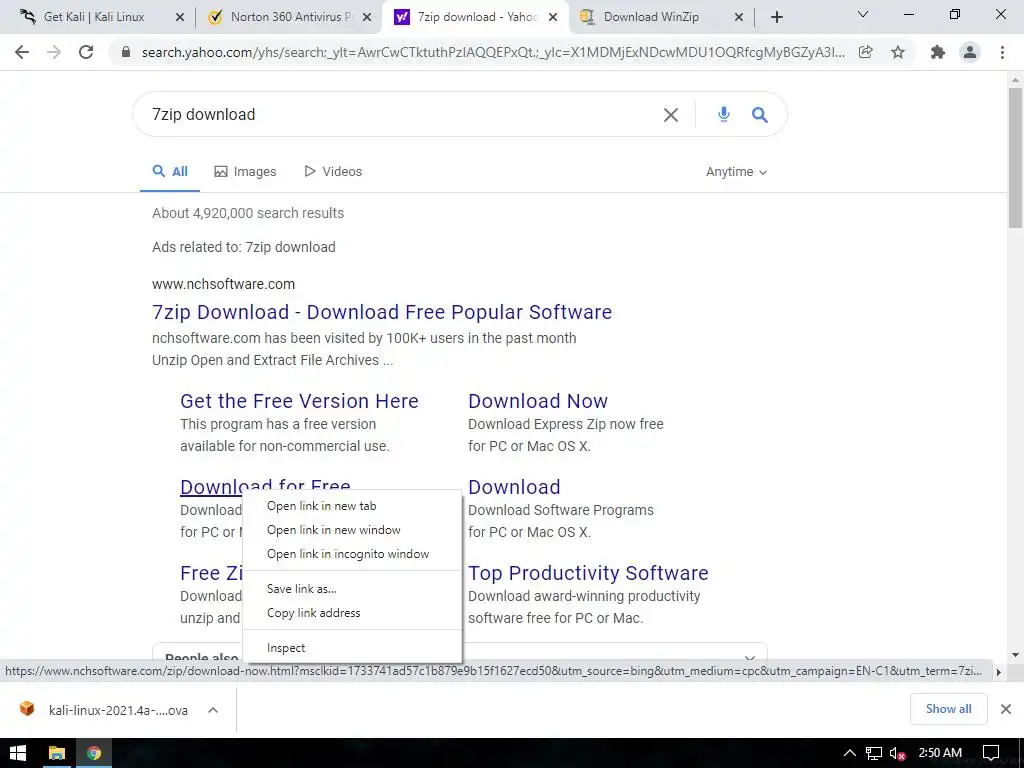Screen dimensions: 1024x768
Task: Share this page via share icon
Action: tap(866, 52)
